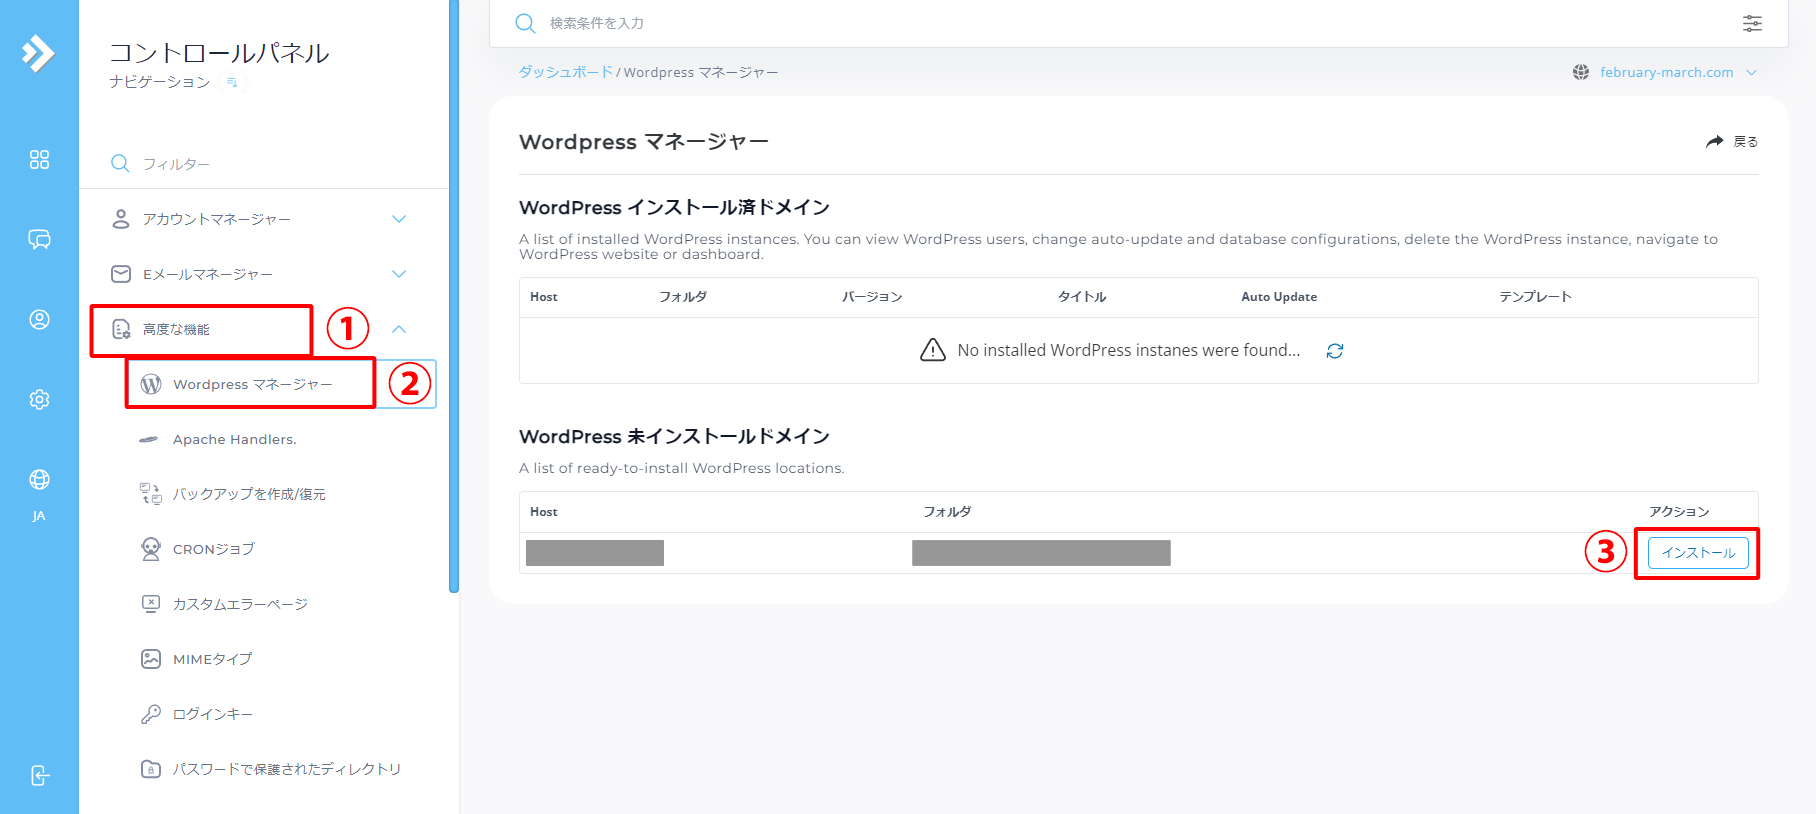Refresh the installed WordPress instances list
Screen dimensions: 1816x814
click(x=1334, y=351)
